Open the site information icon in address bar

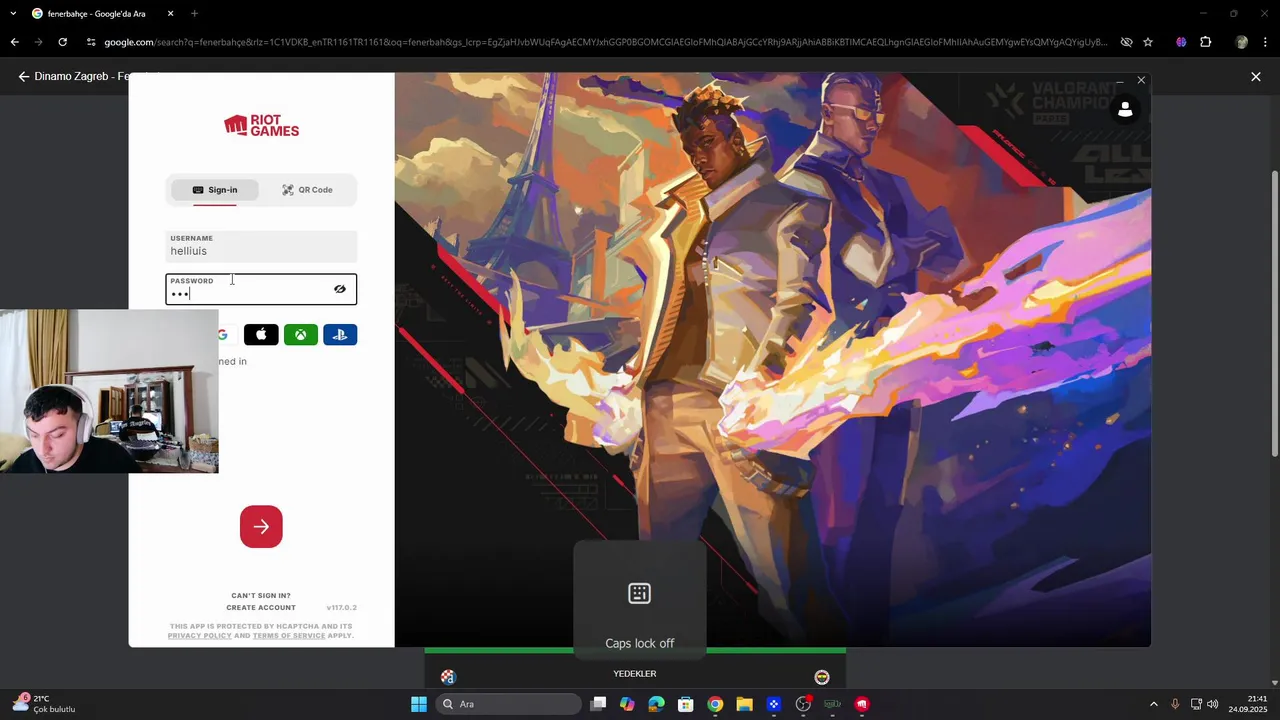[x=91, y=42]
